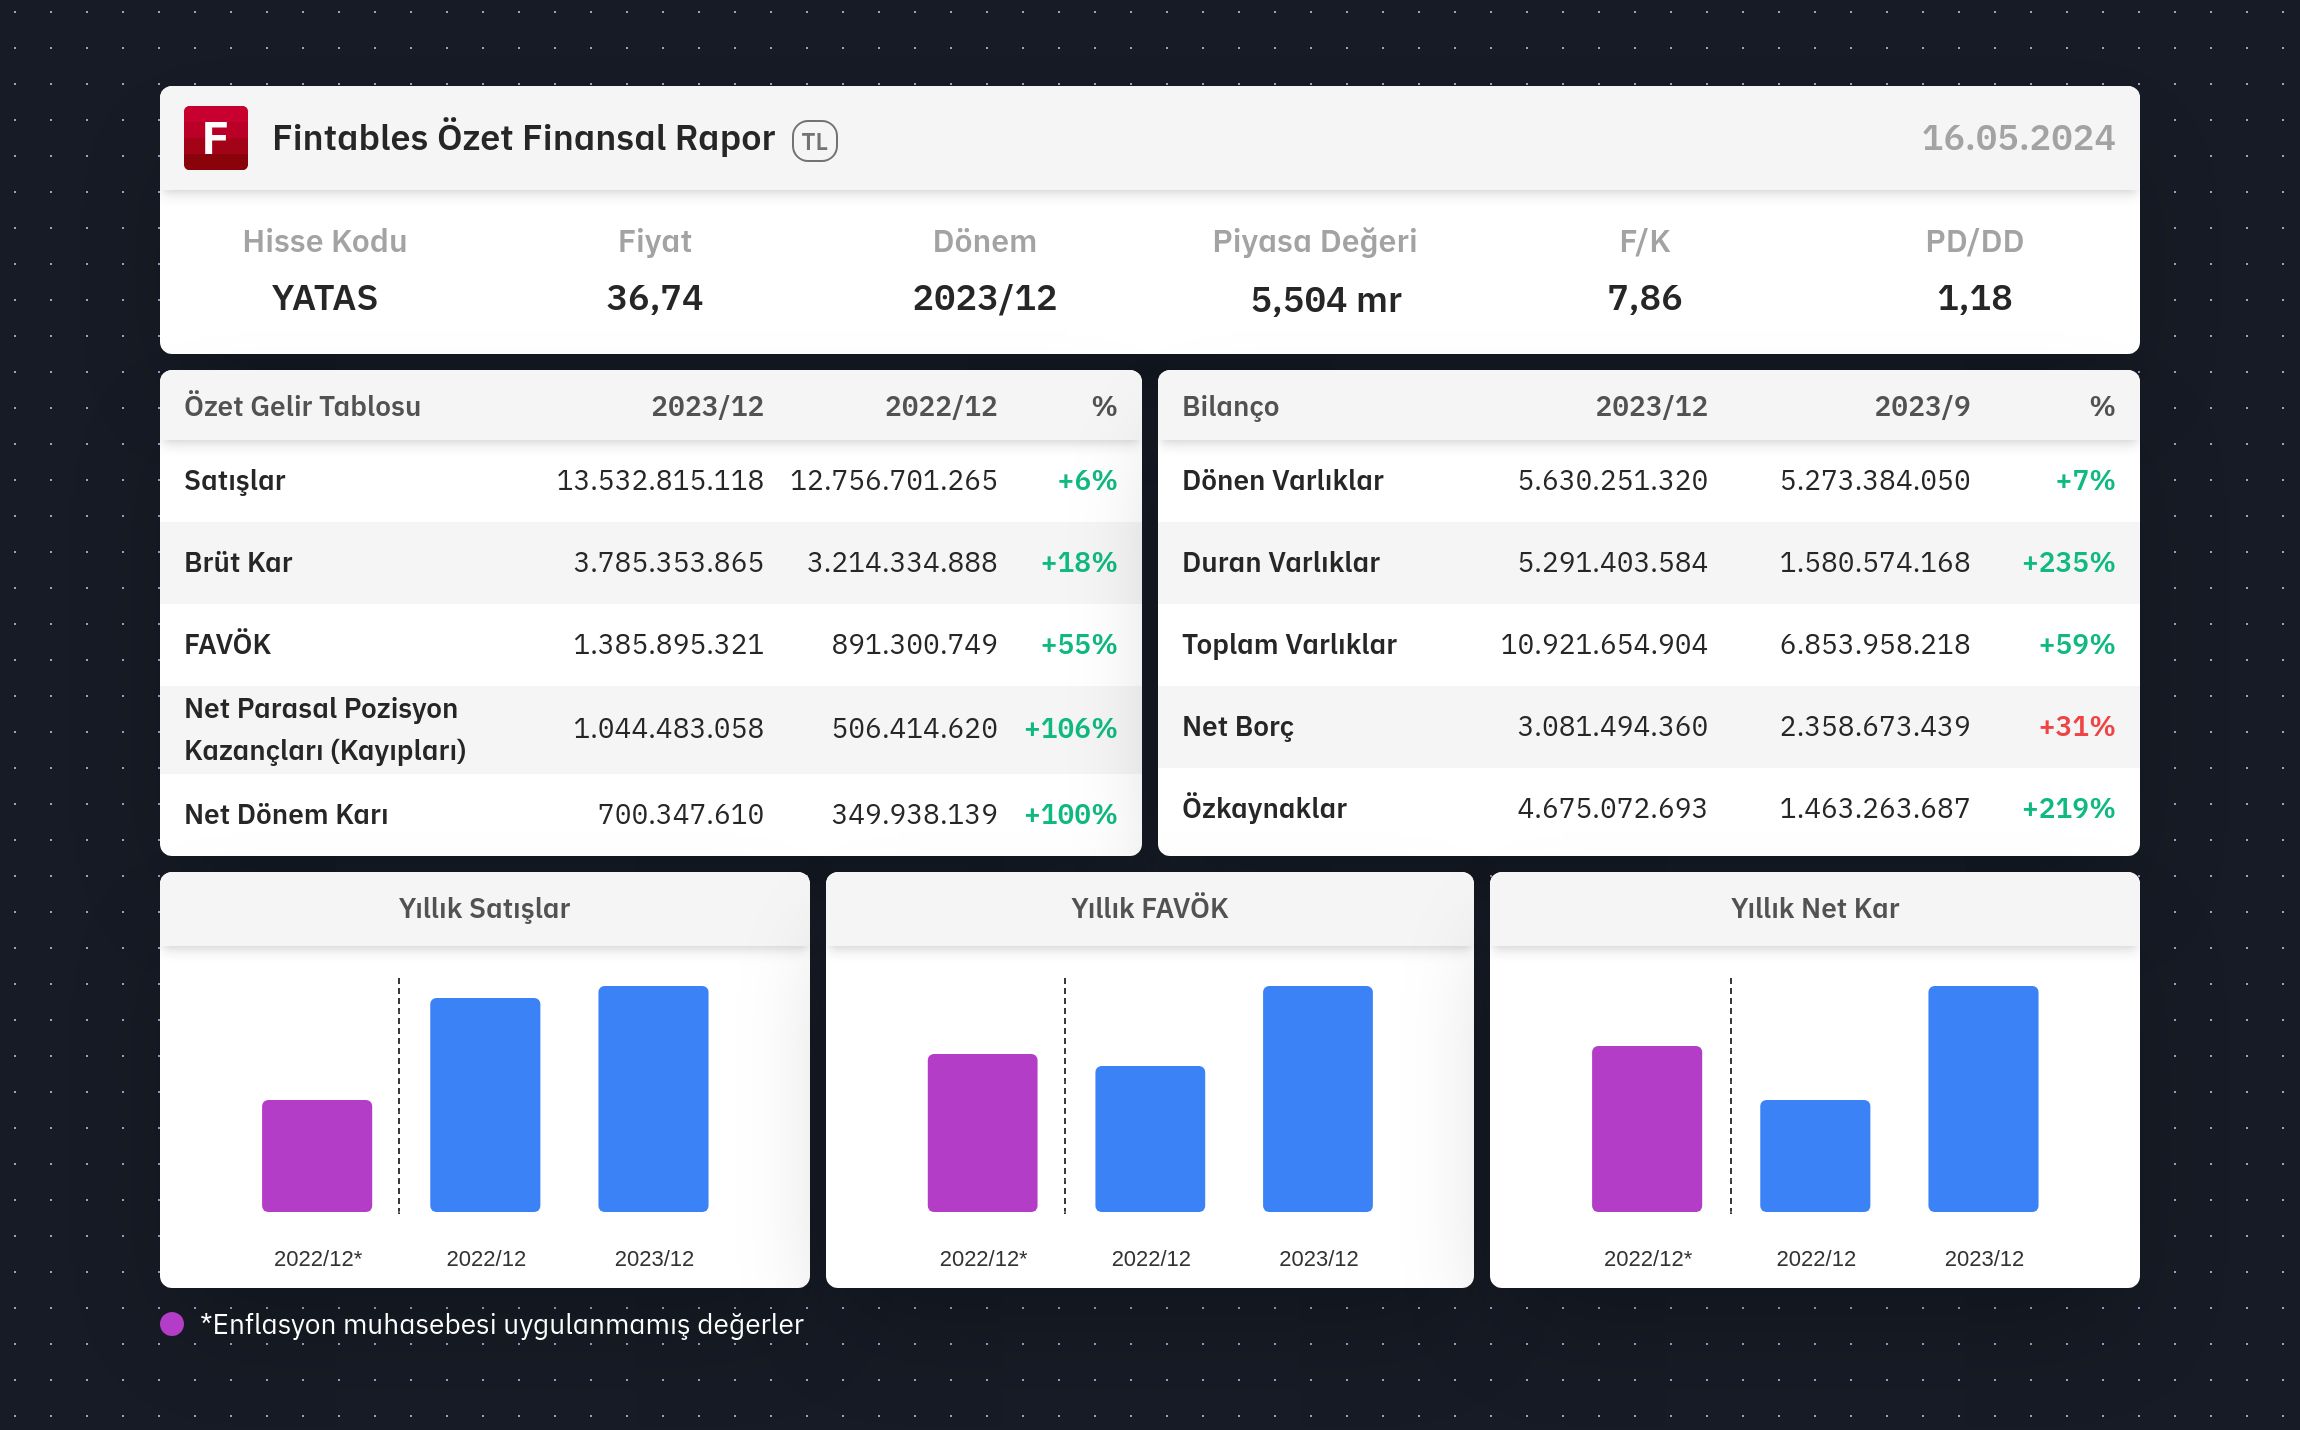The width and height of the screenshot is (2300, 1430).
Task: Click the +18% gross profit change
Action: [1079, 562]
